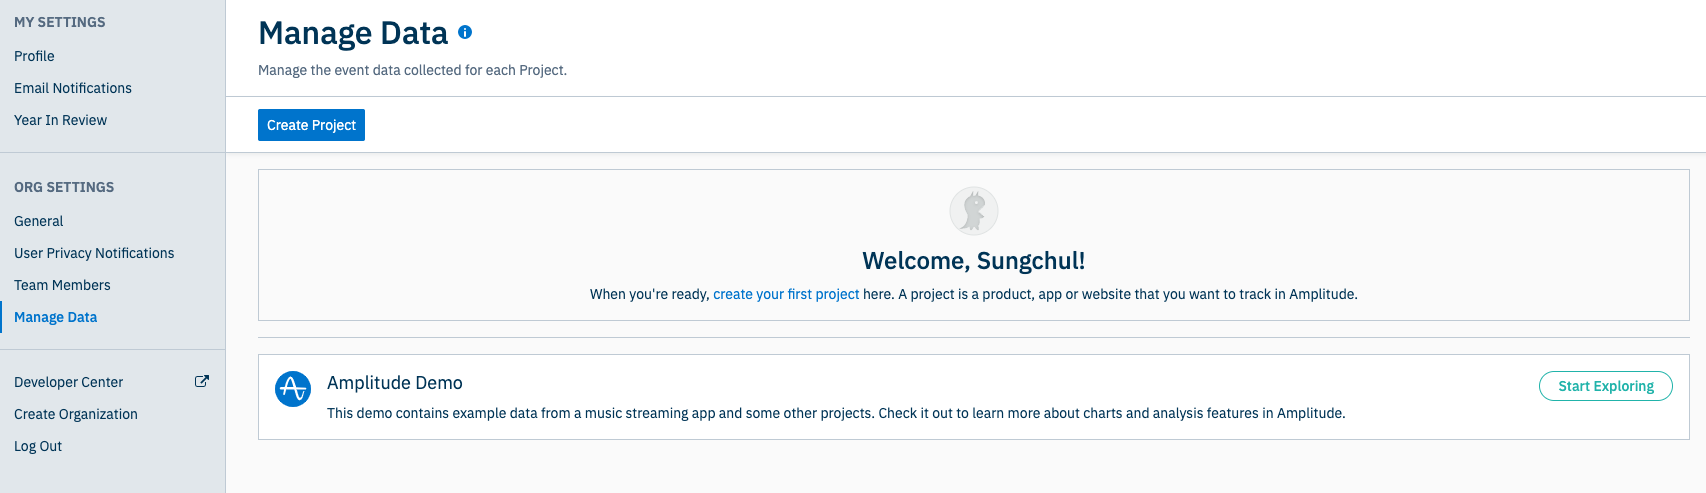Click the Create Project button
Screen dimensions: 1706x493
[x=311, y=125]
